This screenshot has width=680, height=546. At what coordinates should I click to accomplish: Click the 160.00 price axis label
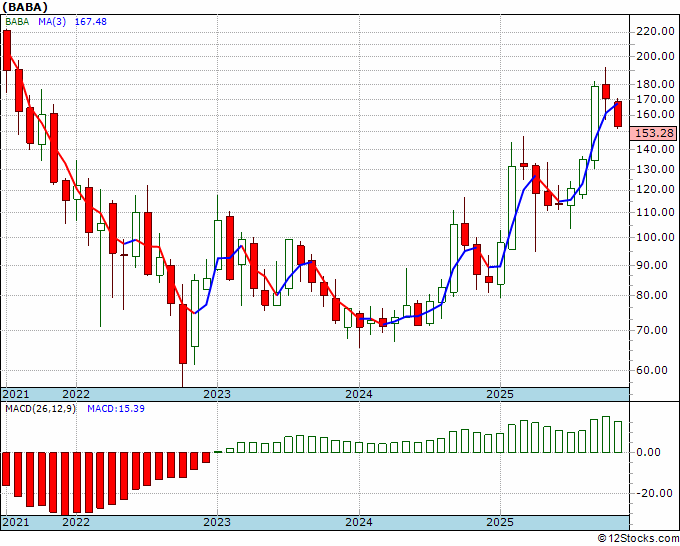655,114
